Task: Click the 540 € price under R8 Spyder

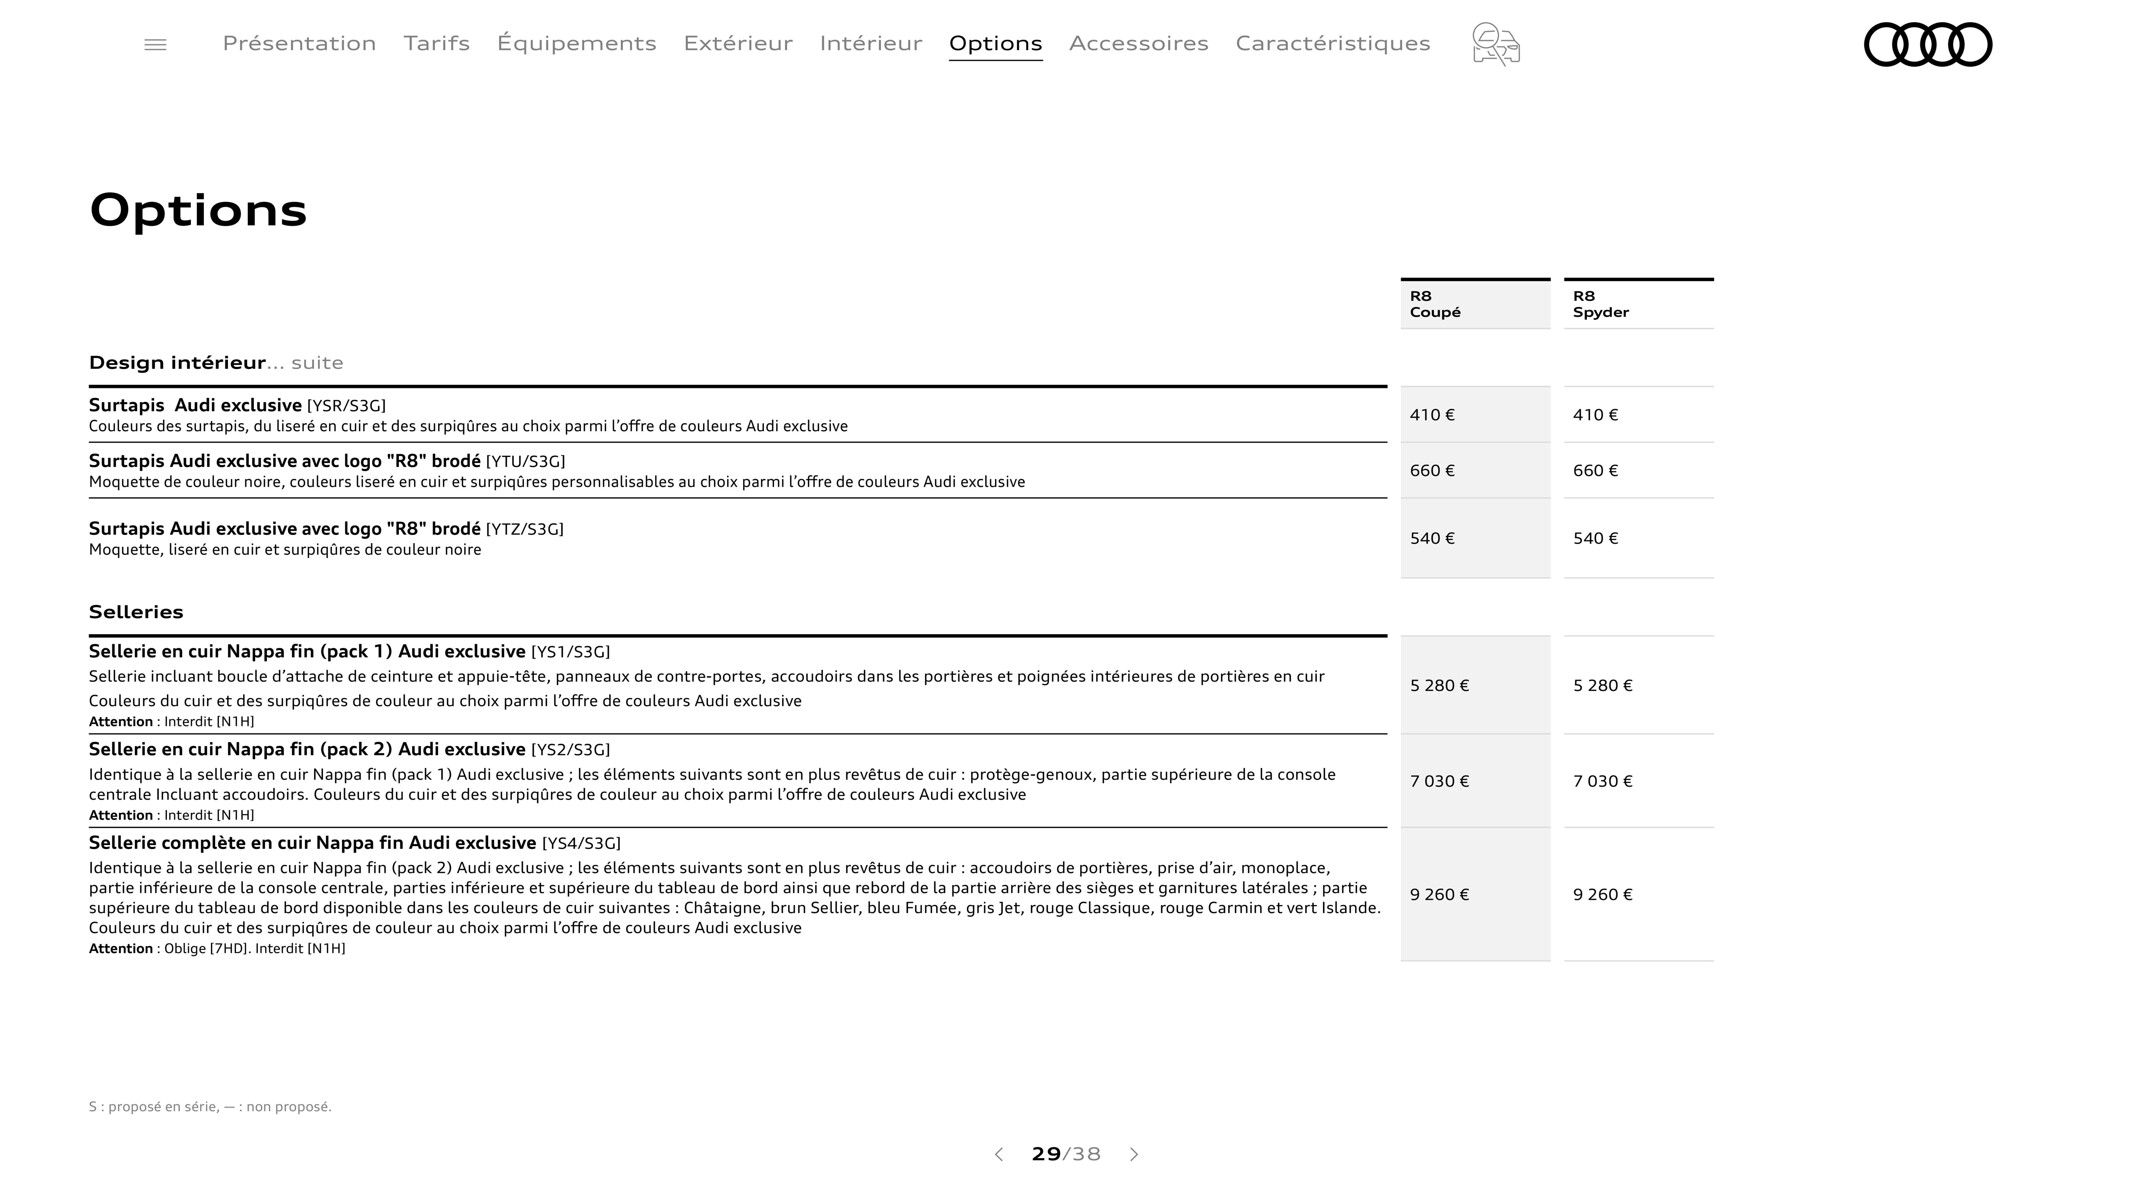Action: [1595, 539]
